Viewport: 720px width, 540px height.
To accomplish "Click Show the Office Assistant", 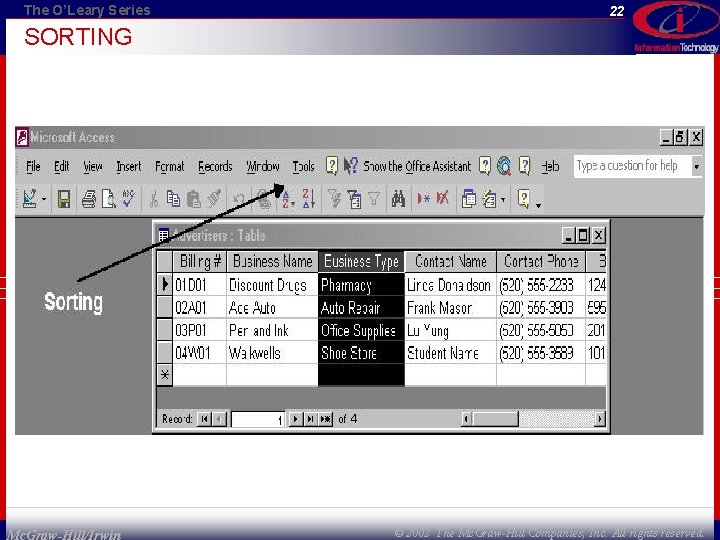I will [417, 166].
